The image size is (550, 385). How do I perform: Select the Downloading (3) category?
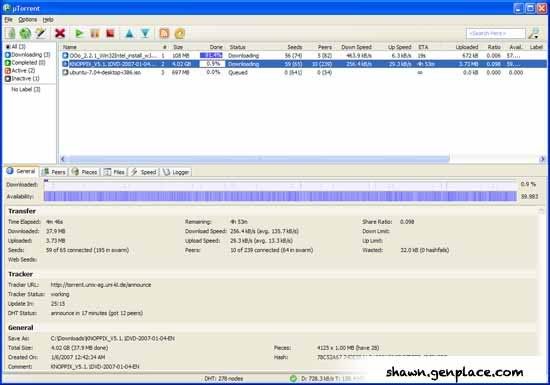28,54
